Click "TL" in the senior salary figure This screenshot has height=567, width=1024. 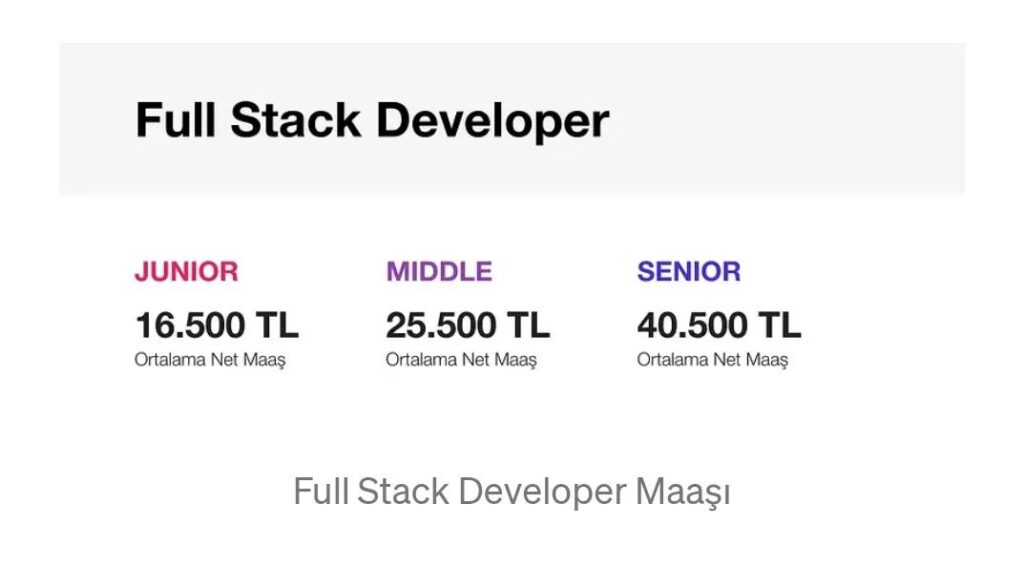(779, 325)
